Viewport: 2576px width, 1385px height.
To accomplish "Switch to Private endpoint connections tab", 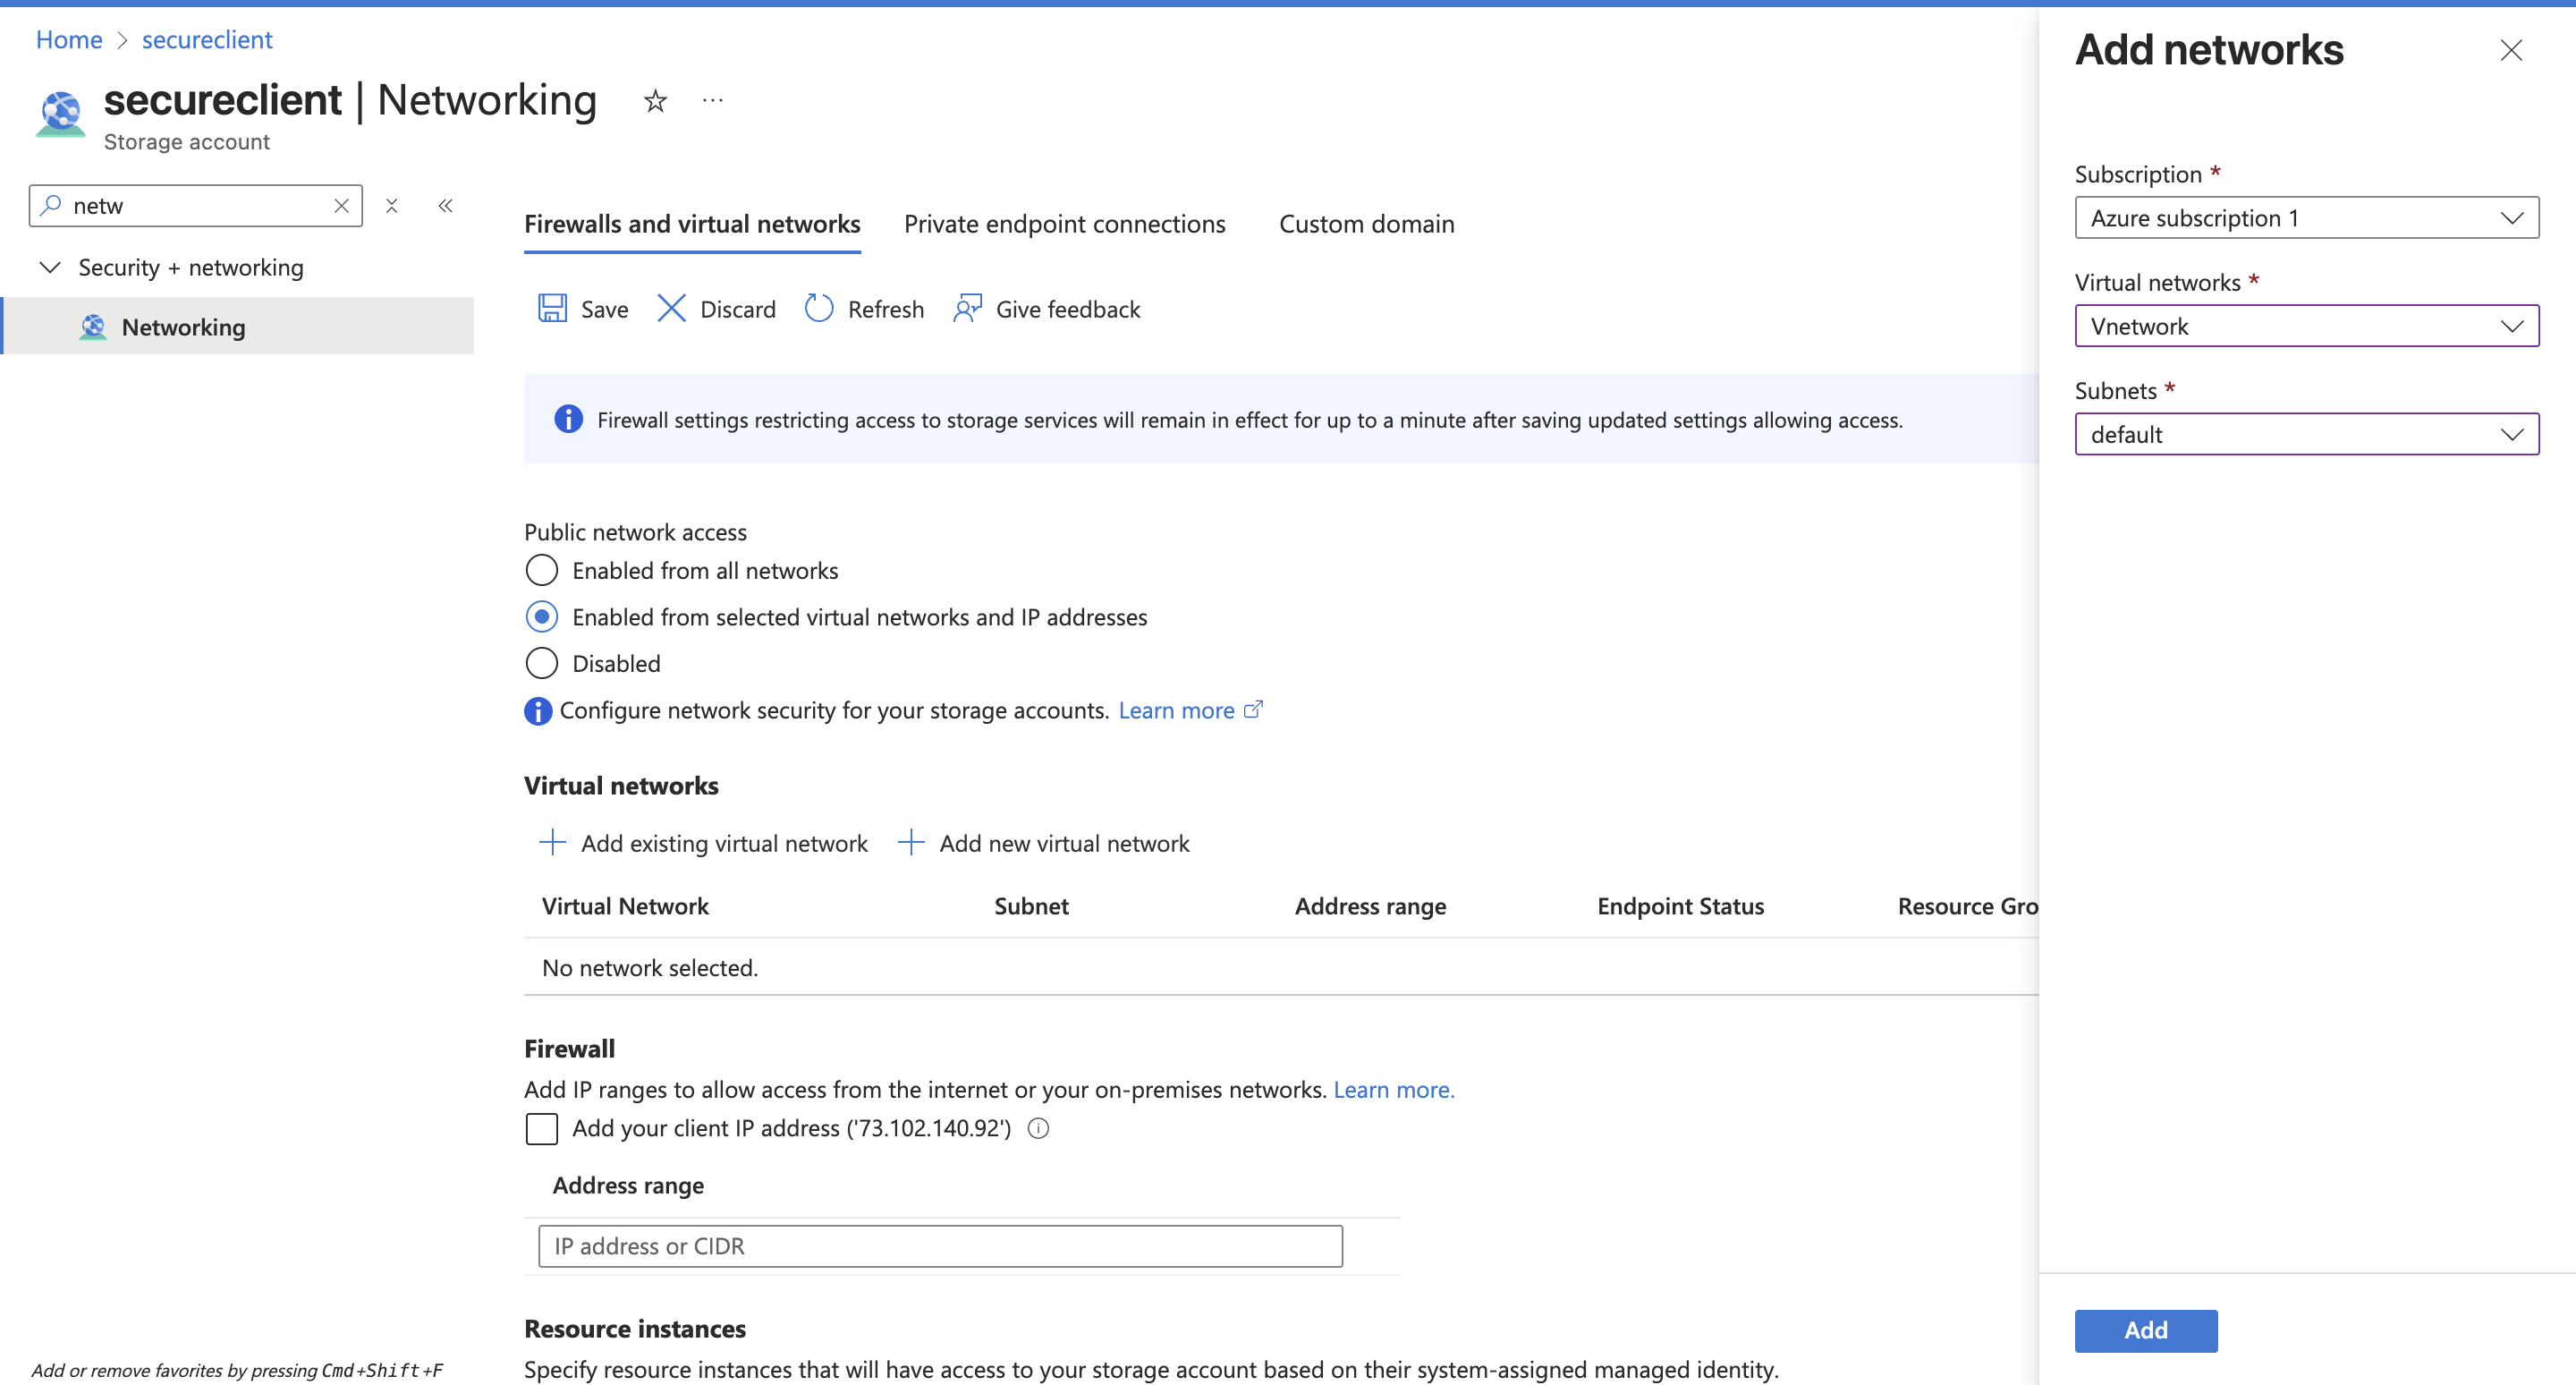I will (1064, 224).
